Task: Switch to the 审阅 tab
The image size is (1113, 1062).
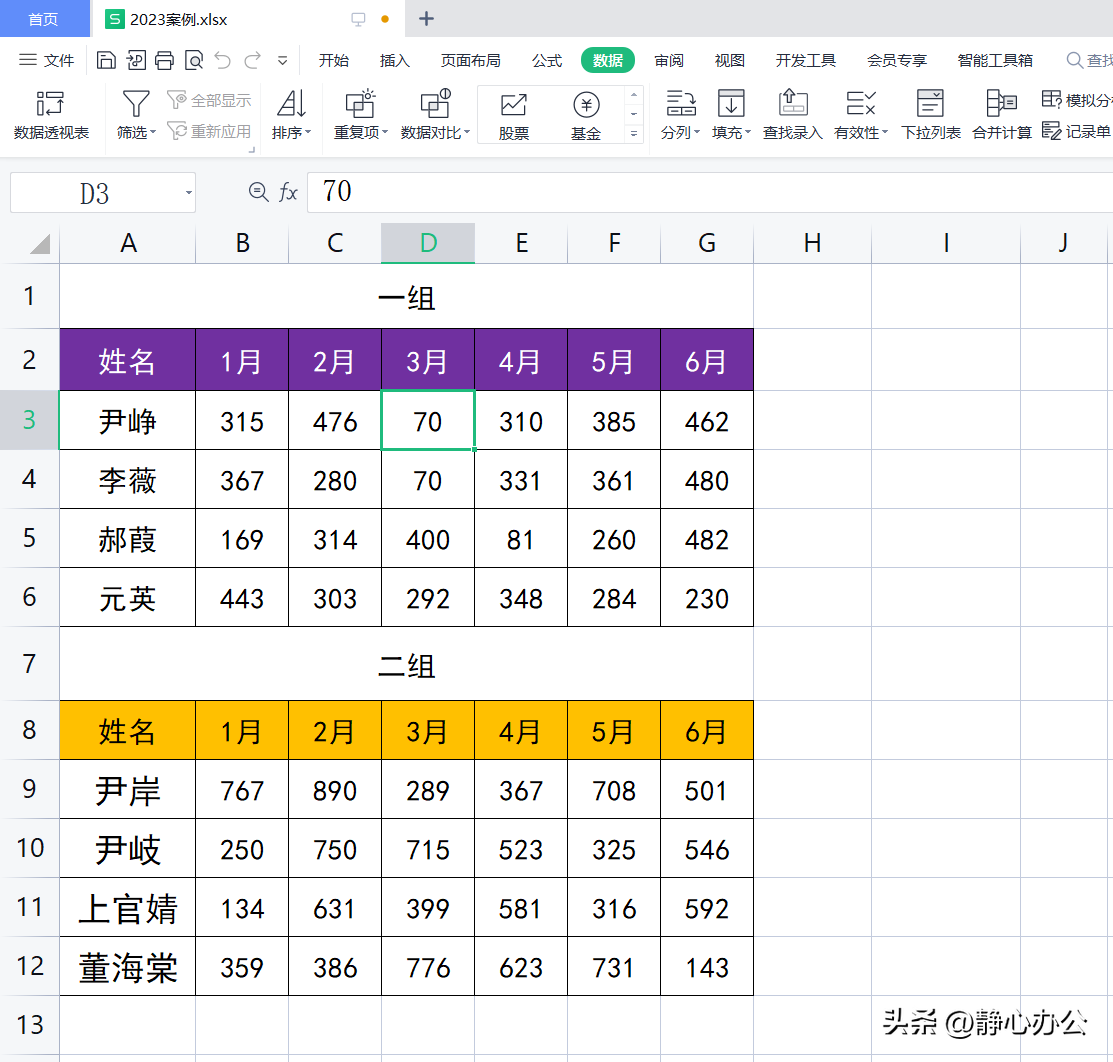Action: (669, 60)
